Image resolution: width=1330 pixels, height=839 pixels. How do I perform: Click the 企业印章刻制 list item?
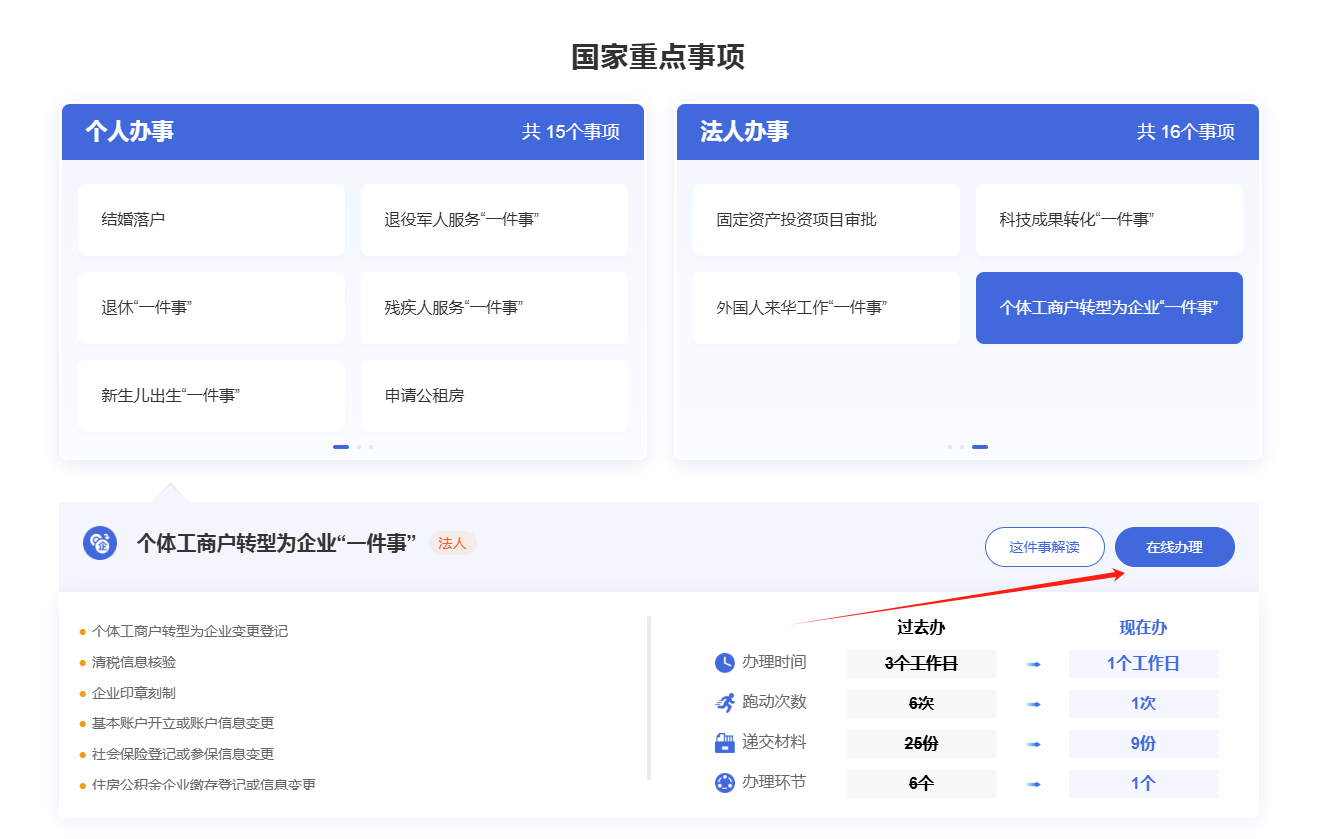133,693
